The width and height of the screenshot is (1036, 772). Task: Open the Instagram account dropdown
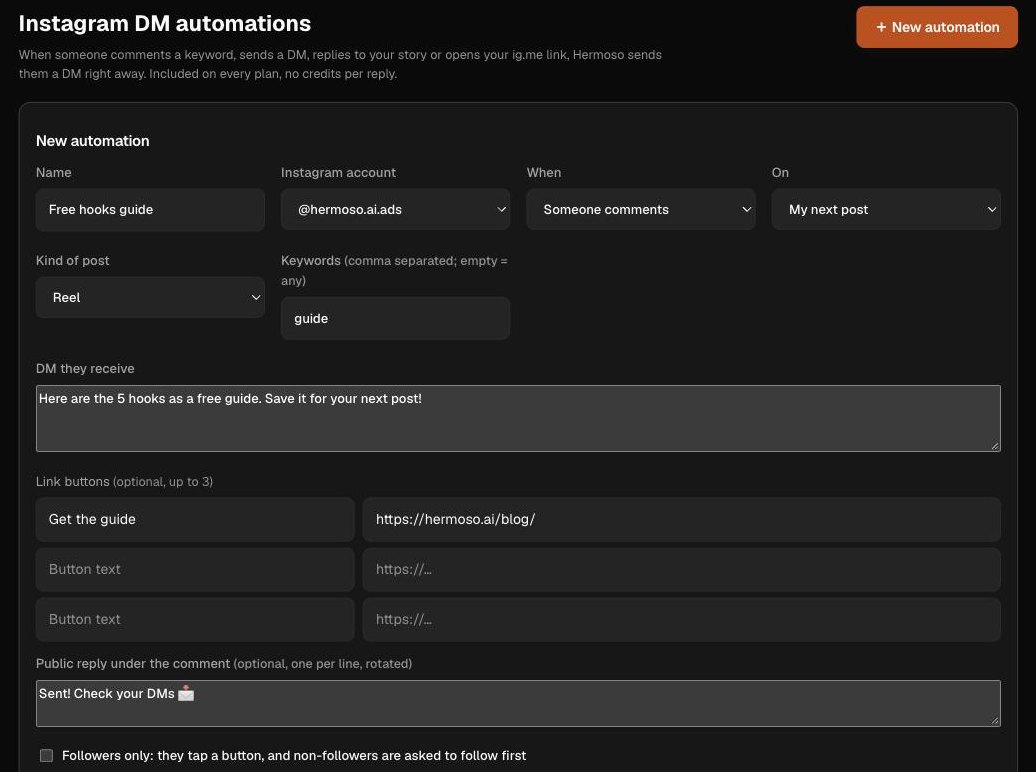395,210
